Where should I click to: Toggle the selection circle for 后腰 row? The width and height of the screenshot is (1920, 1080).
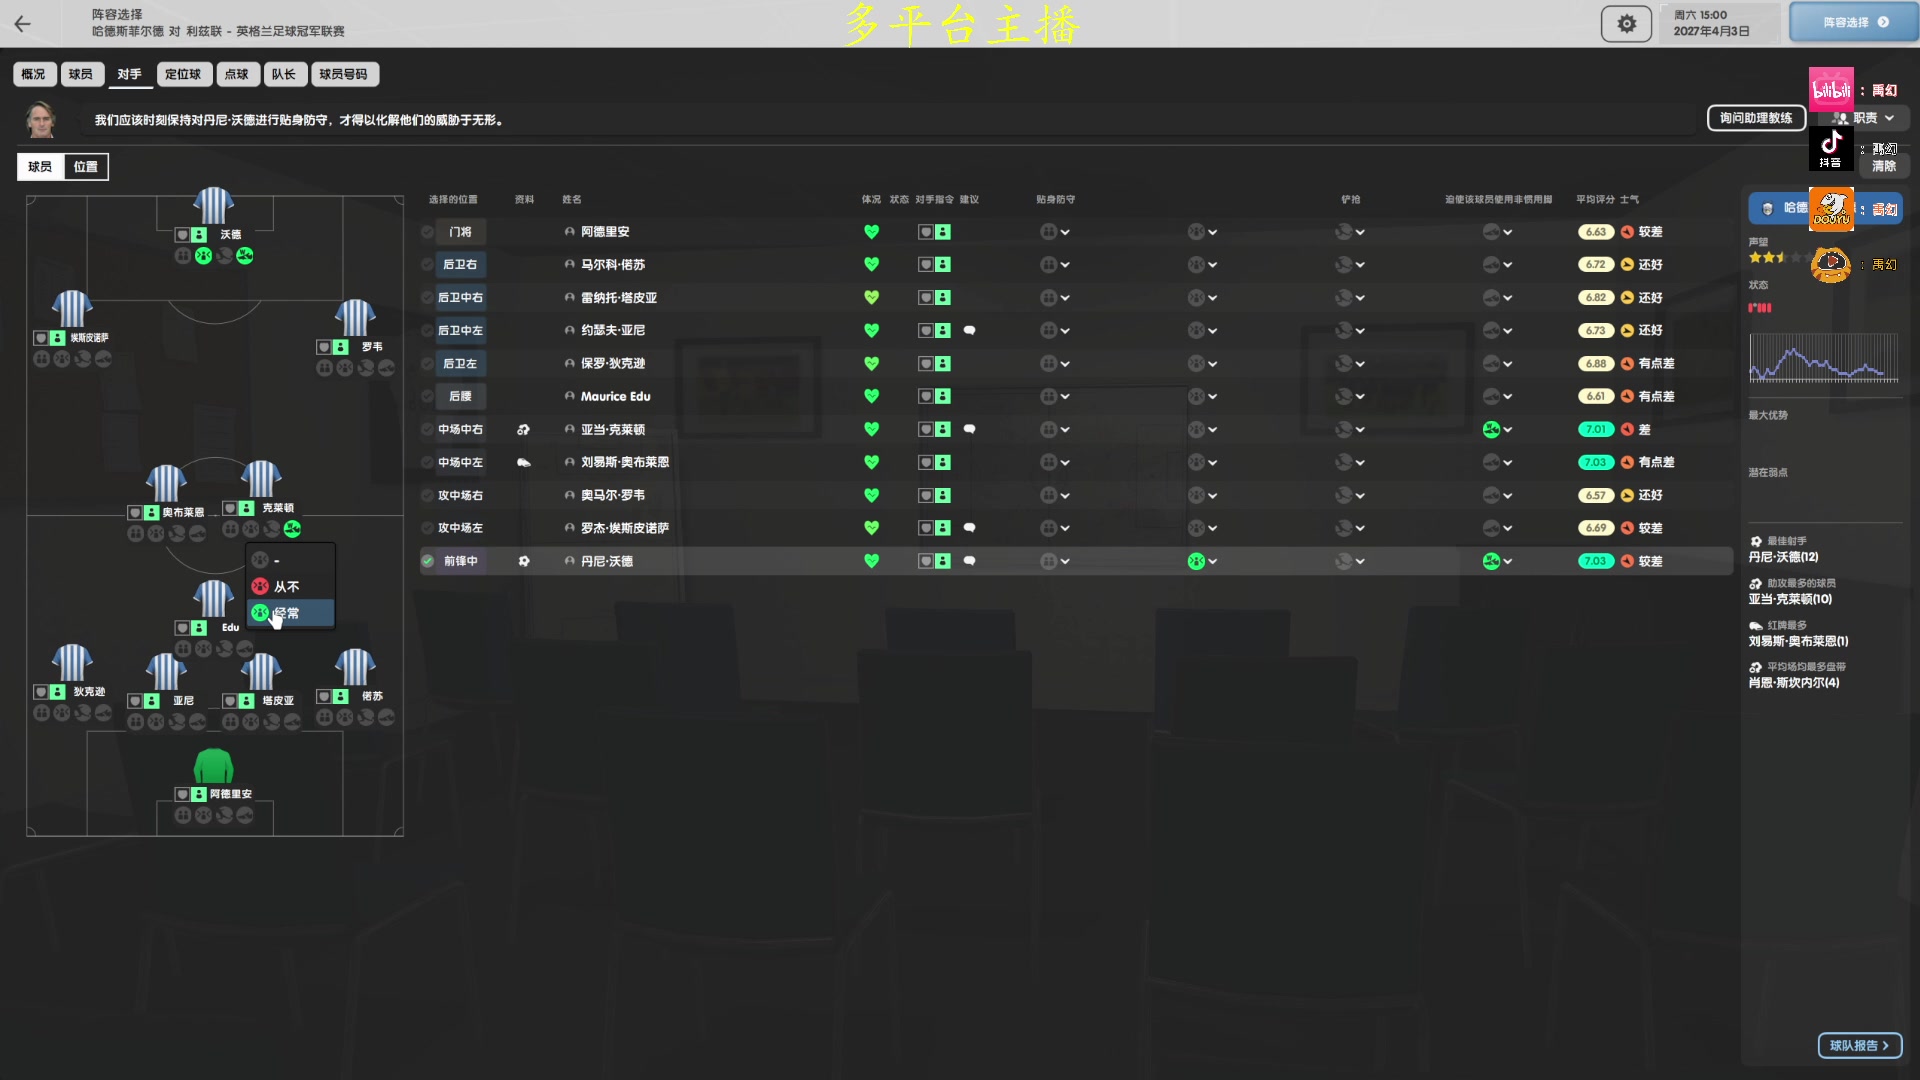click(x=428, y=397)
